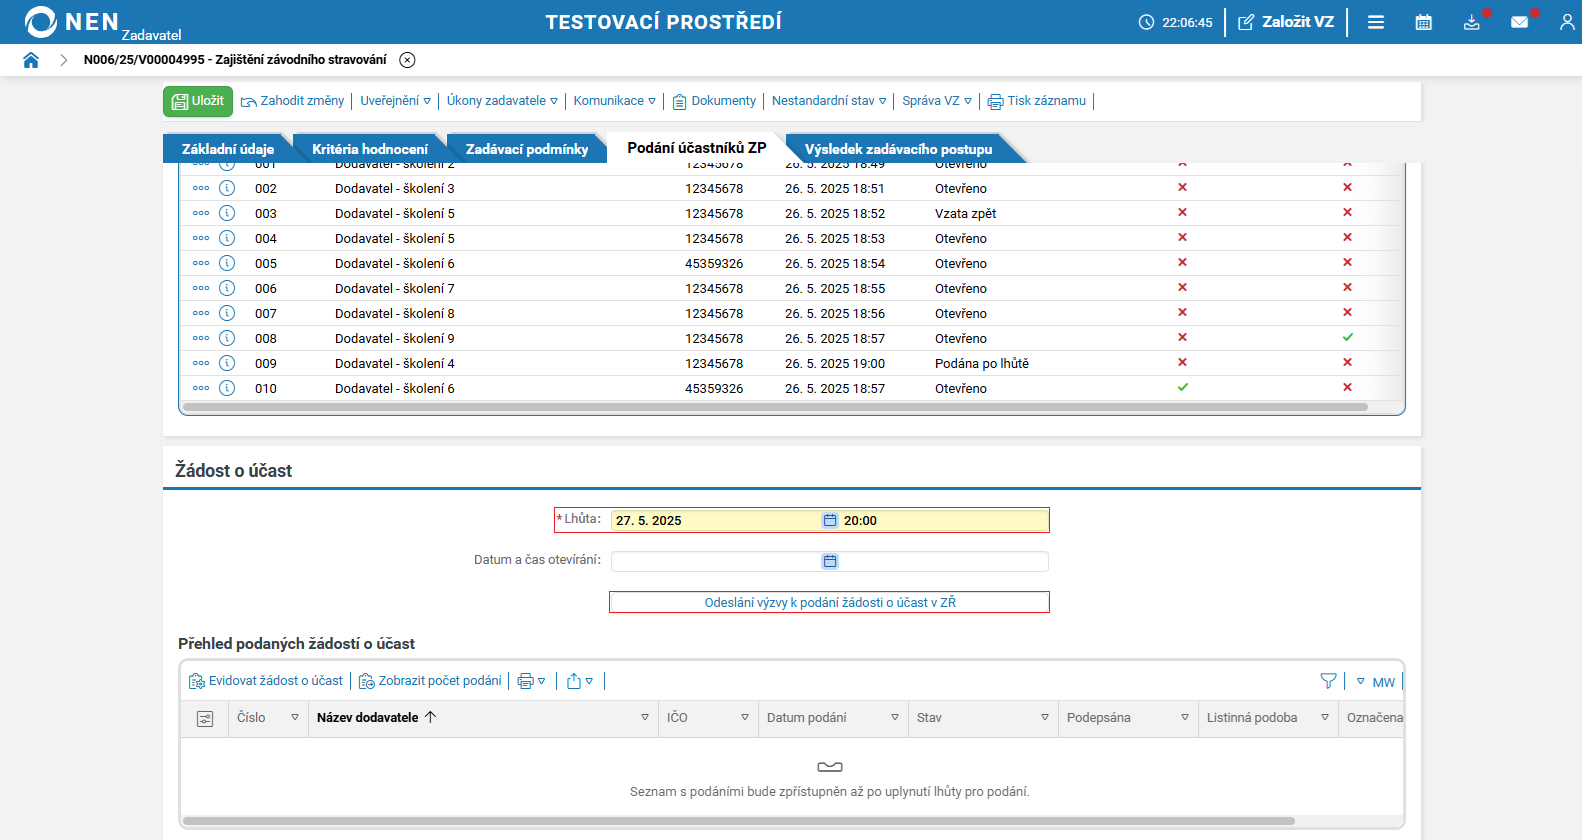The image size is (1582, 840).
Task: Expand the Správa VZ dropdown
Action: (937, 101)
